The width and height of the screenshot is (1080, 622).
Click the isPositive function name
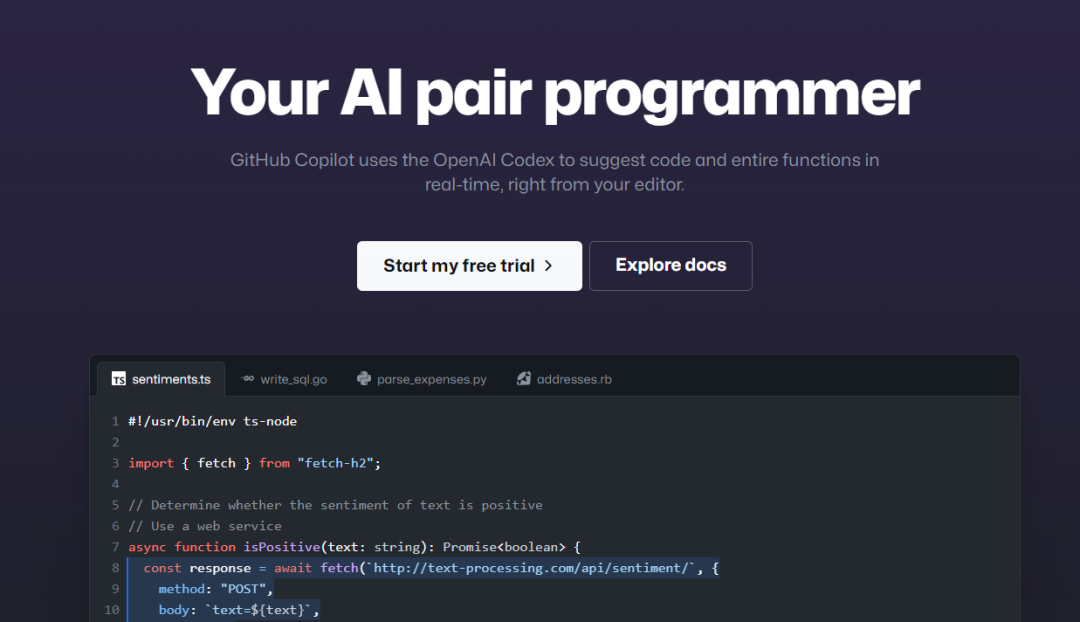[280, 546]
